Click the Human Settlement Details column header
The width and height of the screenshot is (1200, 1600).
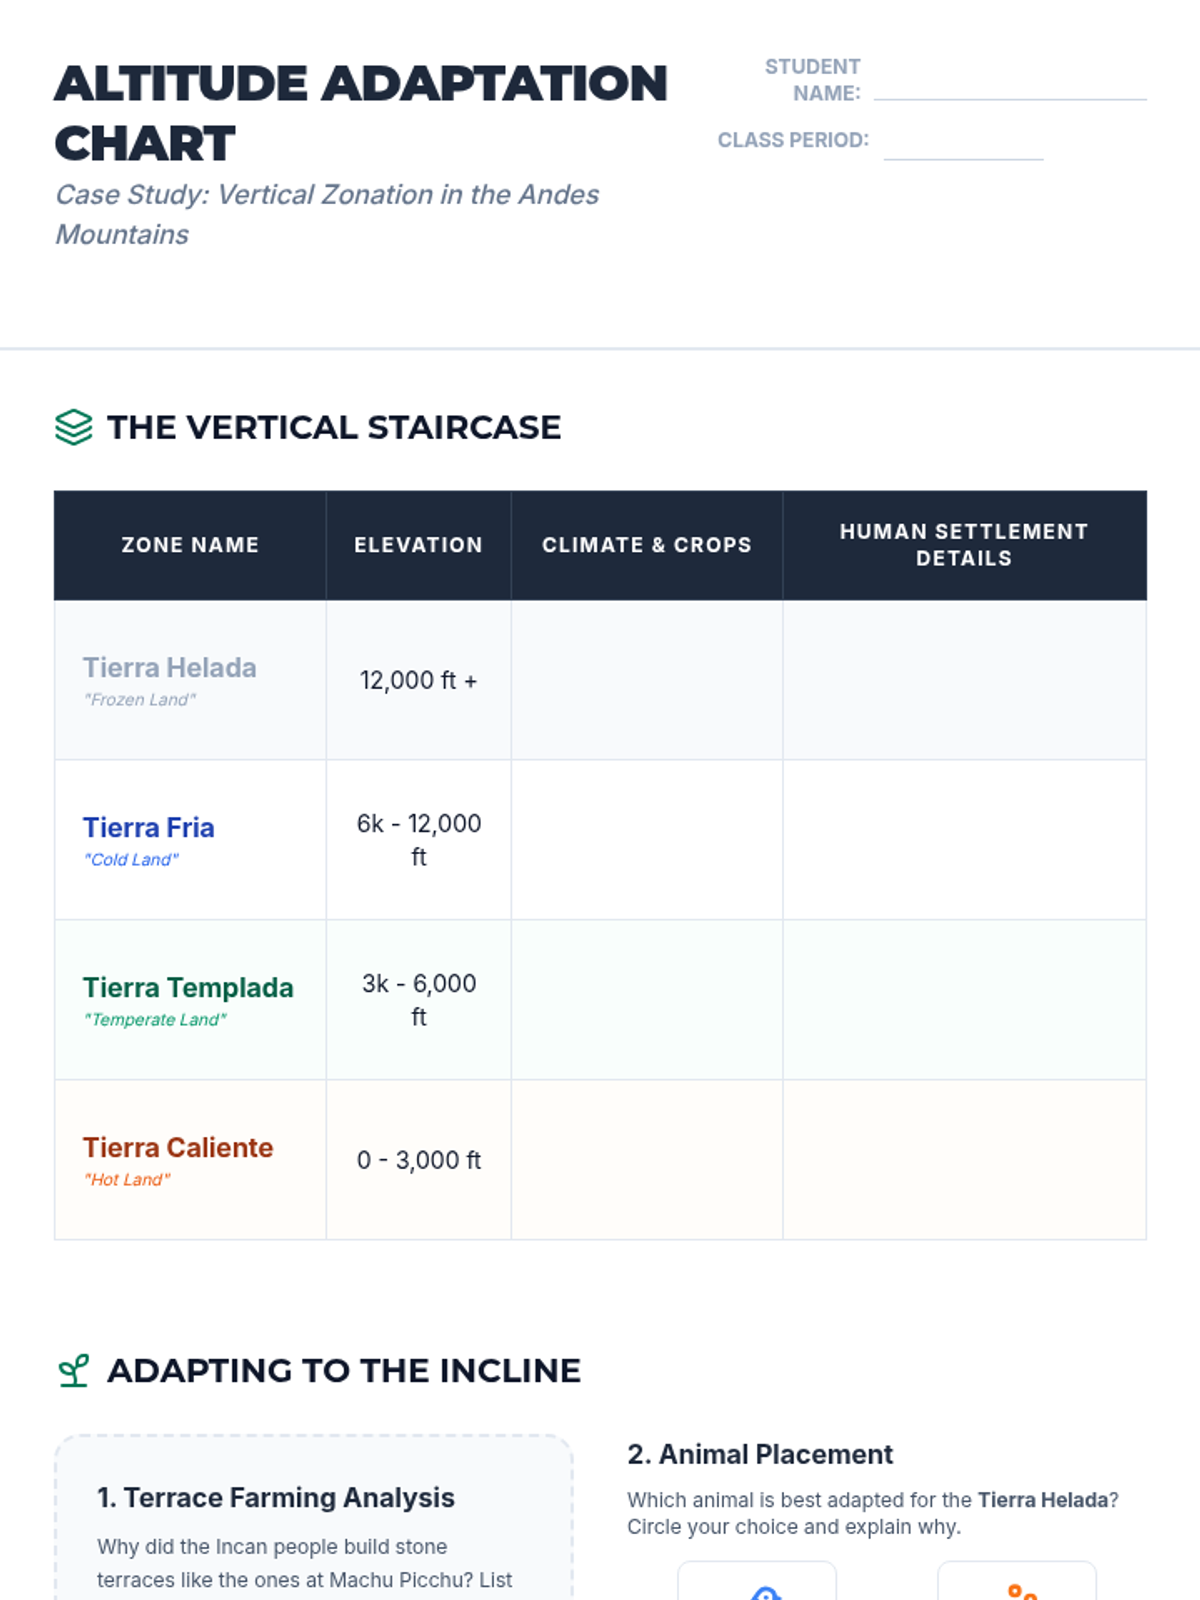[964, 545]
